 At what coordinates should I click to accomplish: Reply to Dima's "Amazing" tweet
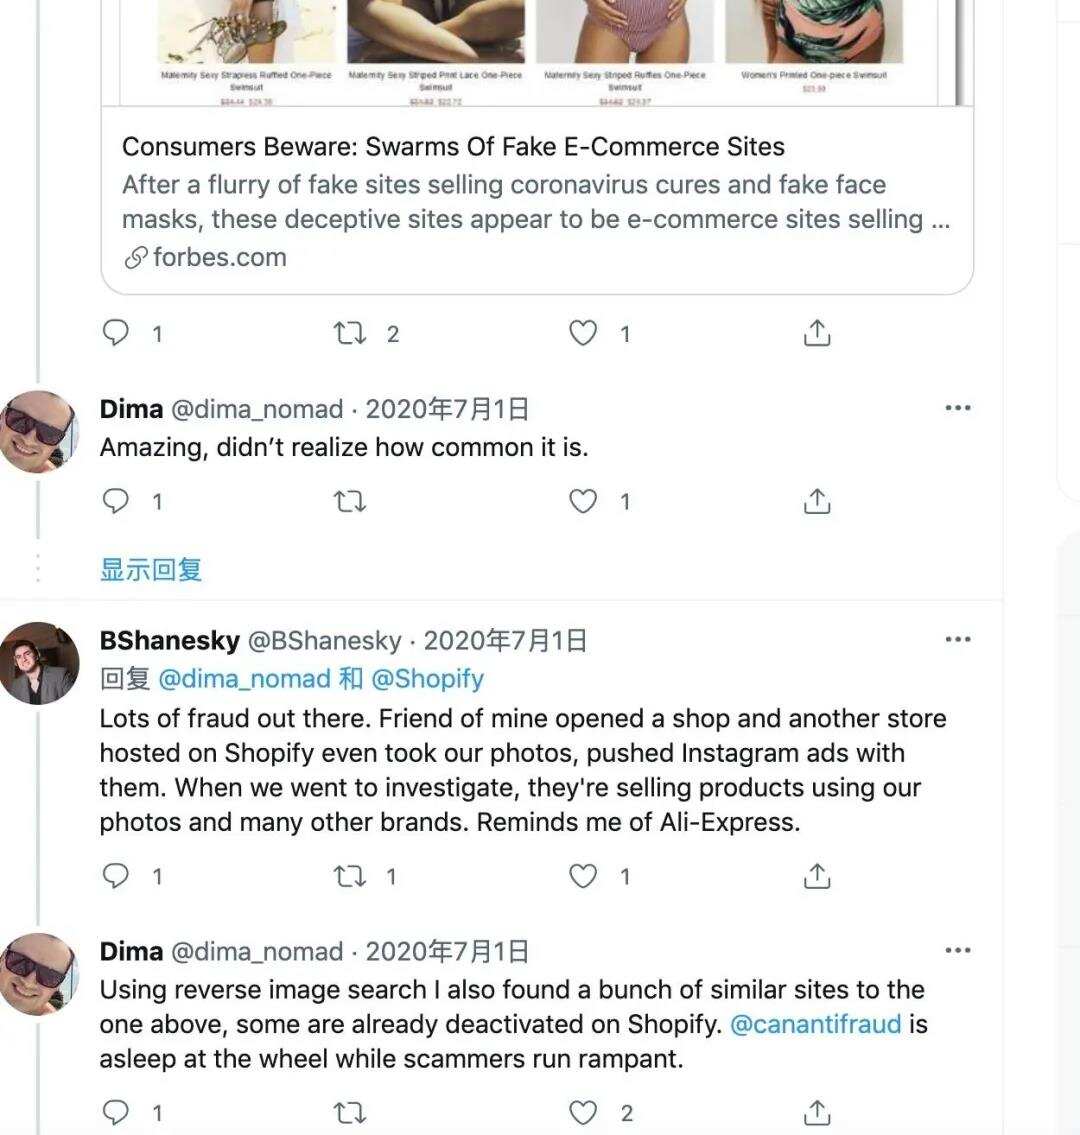[x=116, y=501]
